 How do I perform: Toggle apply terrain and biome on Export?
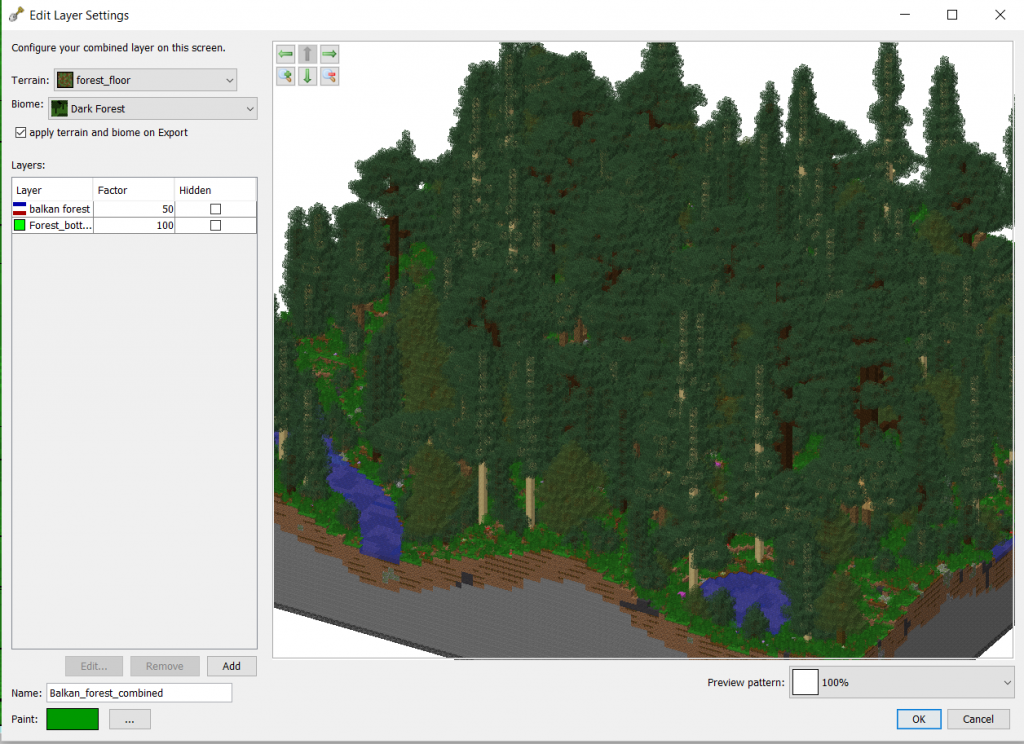21,132
